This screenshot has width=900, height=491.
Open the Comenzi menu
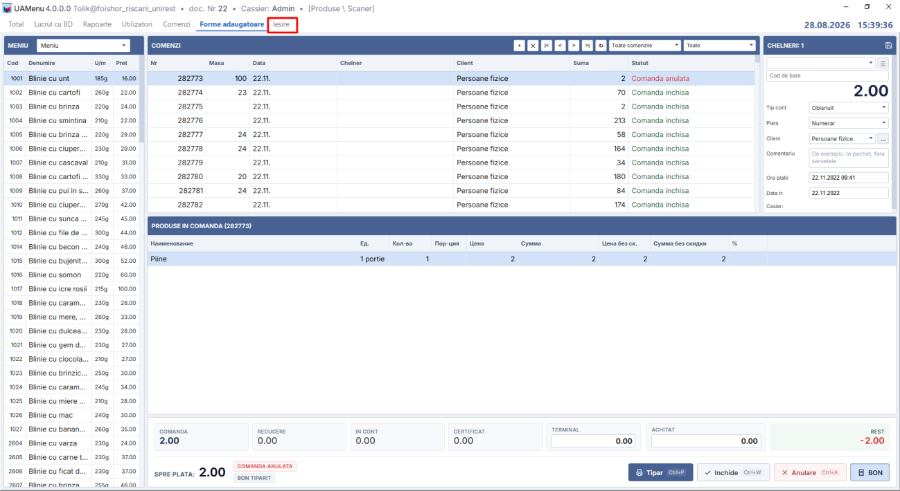pyautogui.click(x=176, y=24)
